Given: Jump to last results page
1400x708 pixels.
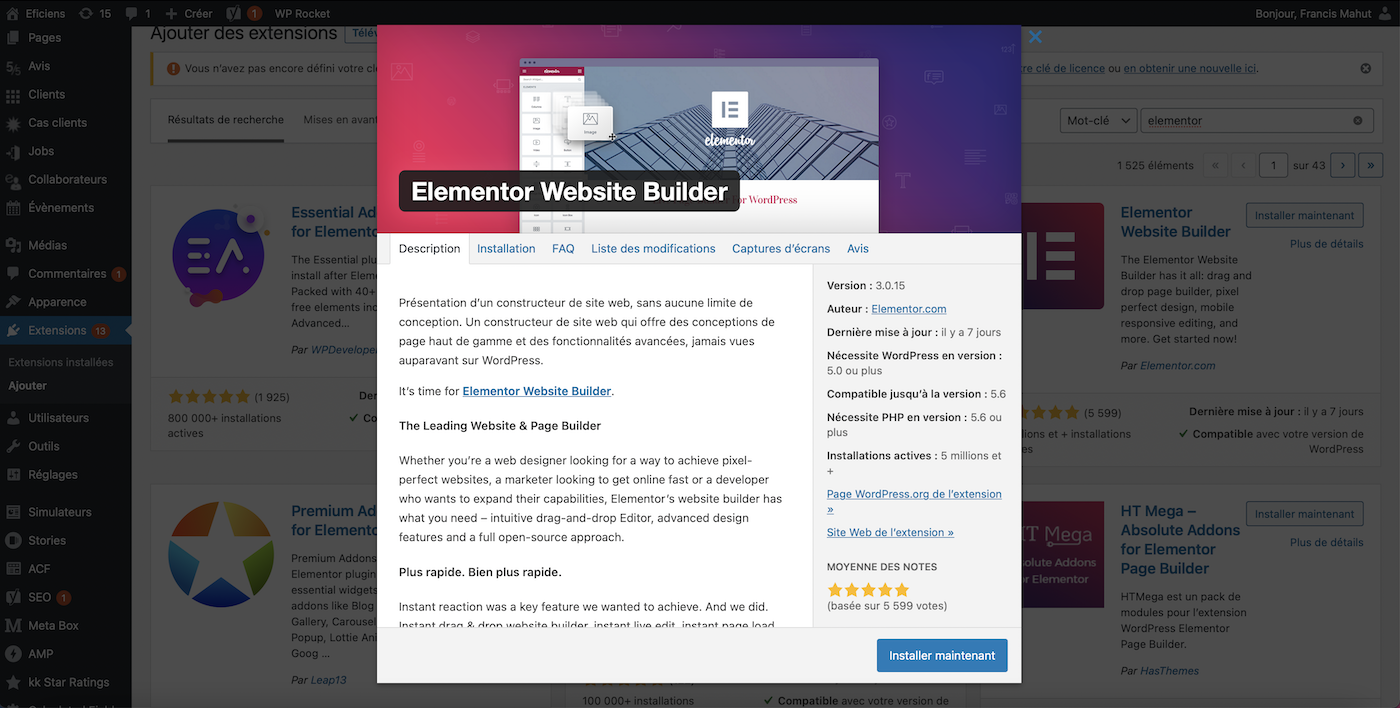Looking at the screenshot, I should click(x=1371, y=166).
